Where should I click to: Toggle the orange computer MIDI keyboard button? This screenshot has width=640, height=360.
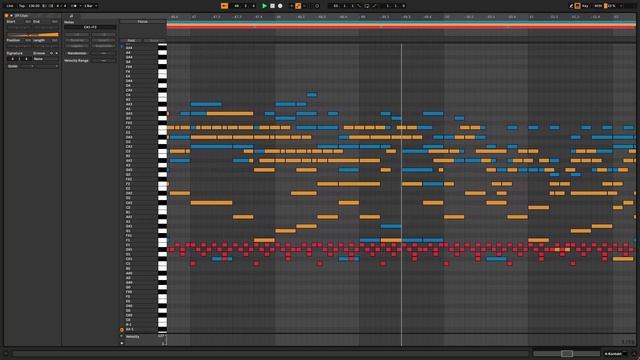pos(578,6)
